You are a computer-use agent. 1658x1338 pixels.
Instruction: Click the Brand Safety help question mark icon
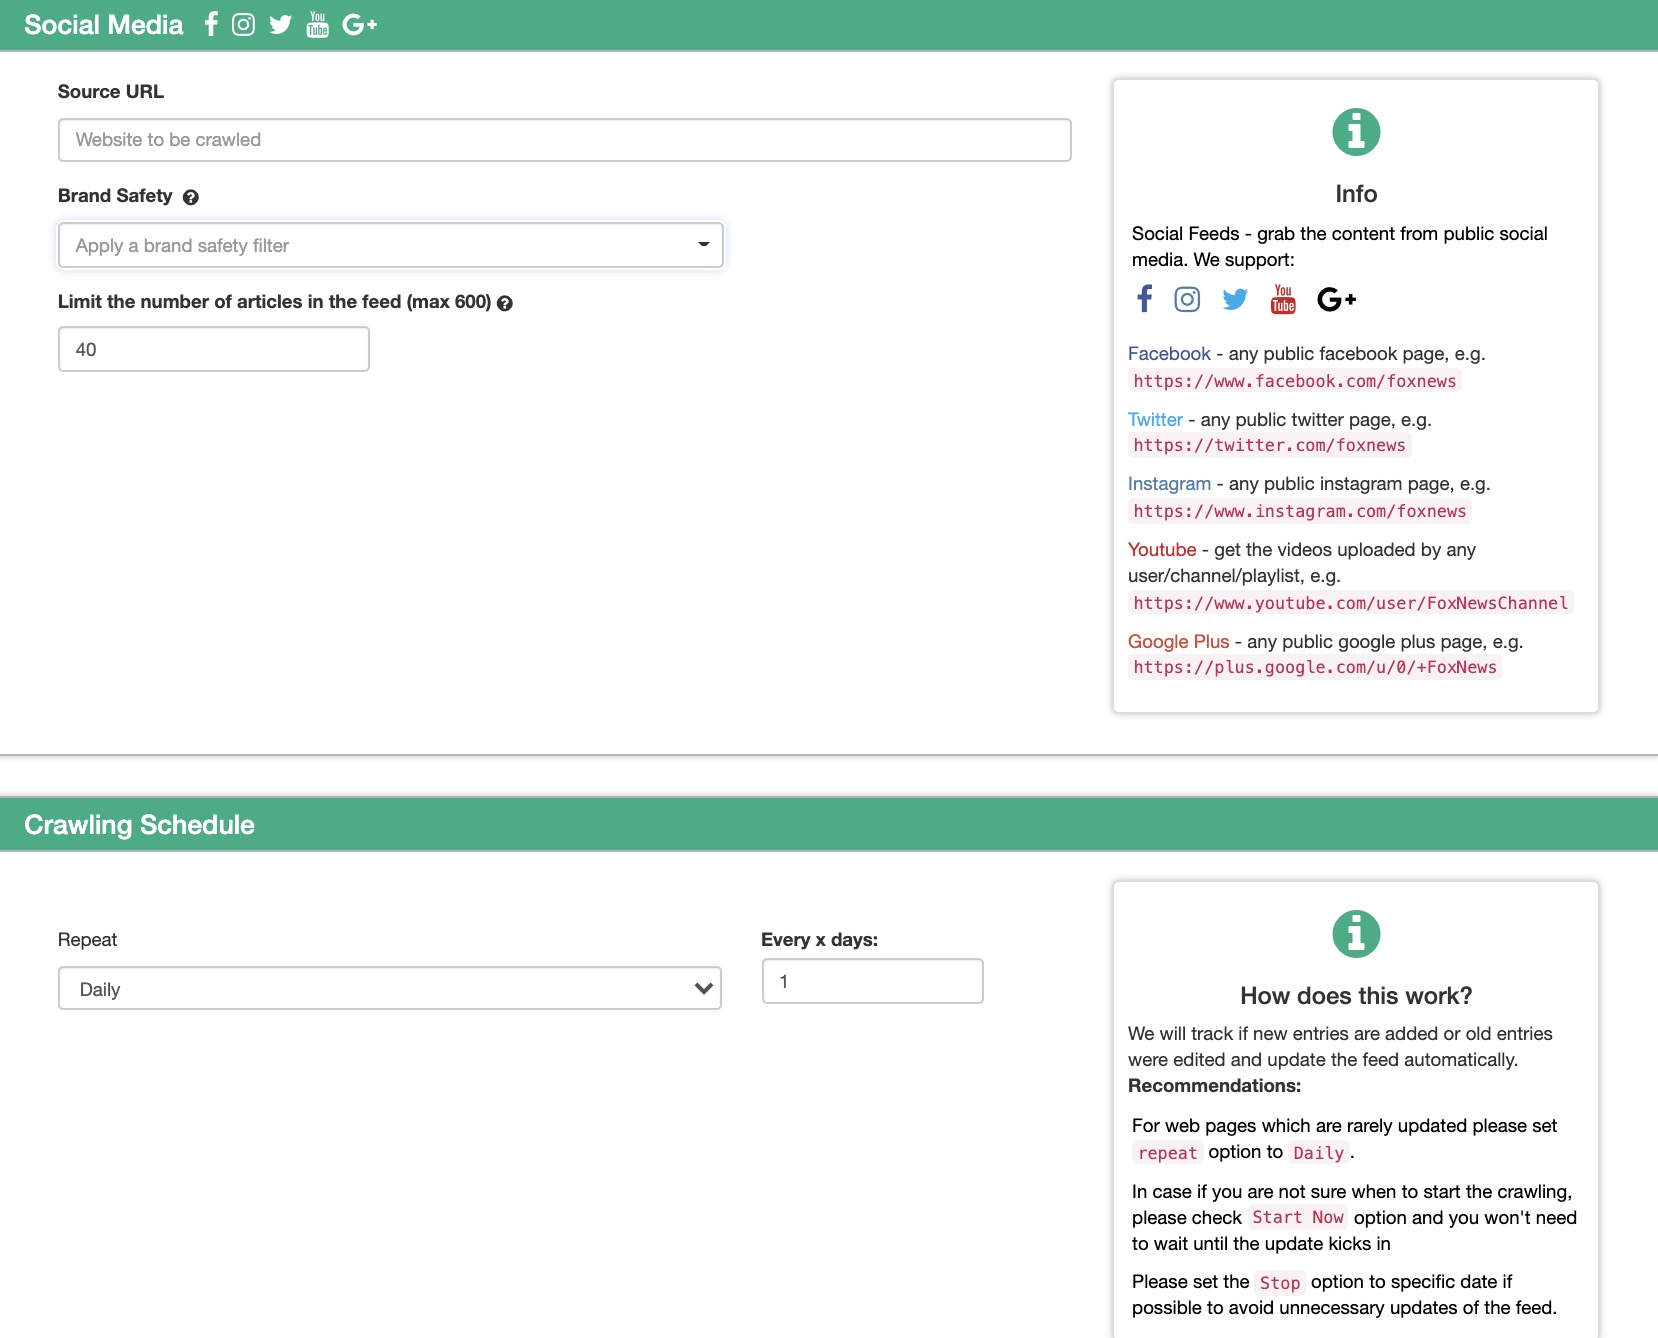(x=191, y=197)
